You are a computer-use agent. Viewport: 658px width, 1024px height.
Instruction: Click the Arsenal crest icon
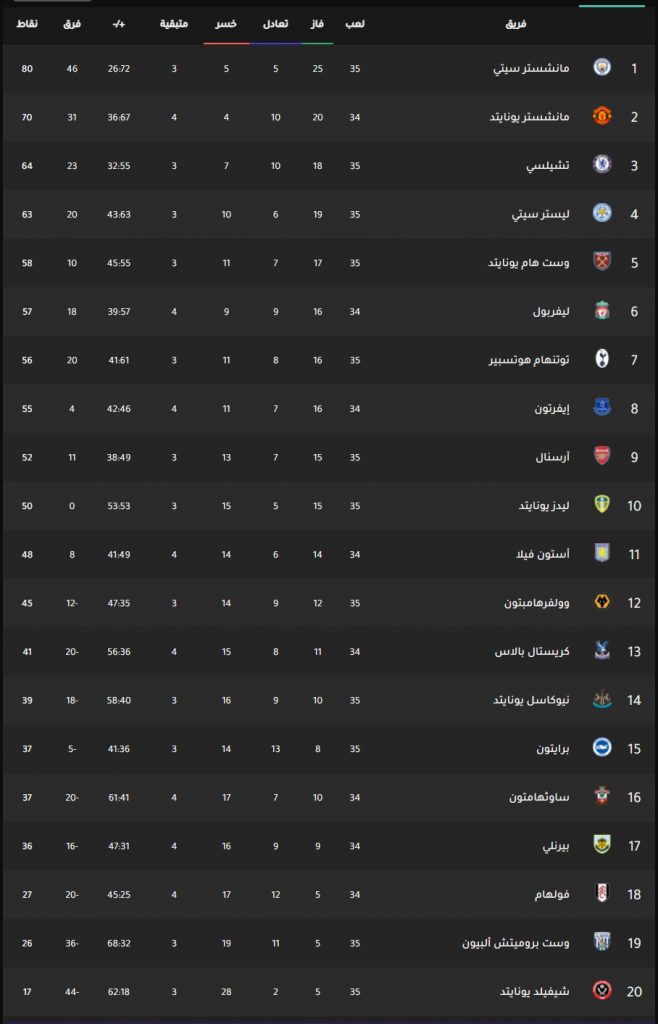click(602, 456)
